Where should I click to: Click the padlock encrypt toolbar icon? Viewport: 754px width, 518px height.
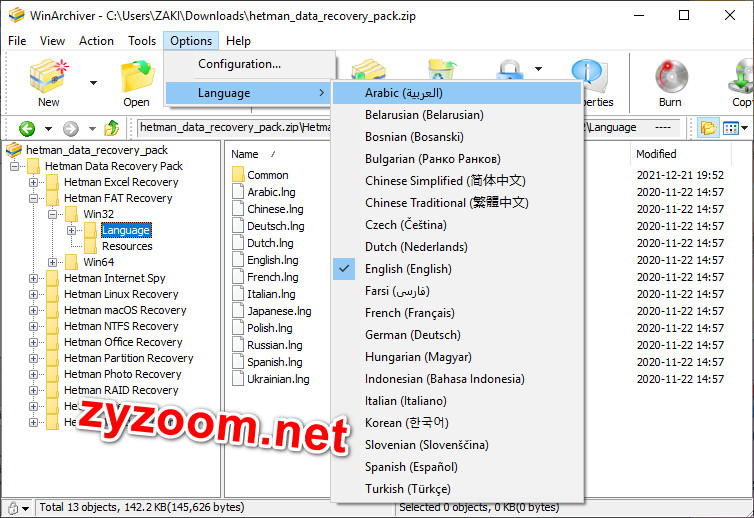point(510,69)
